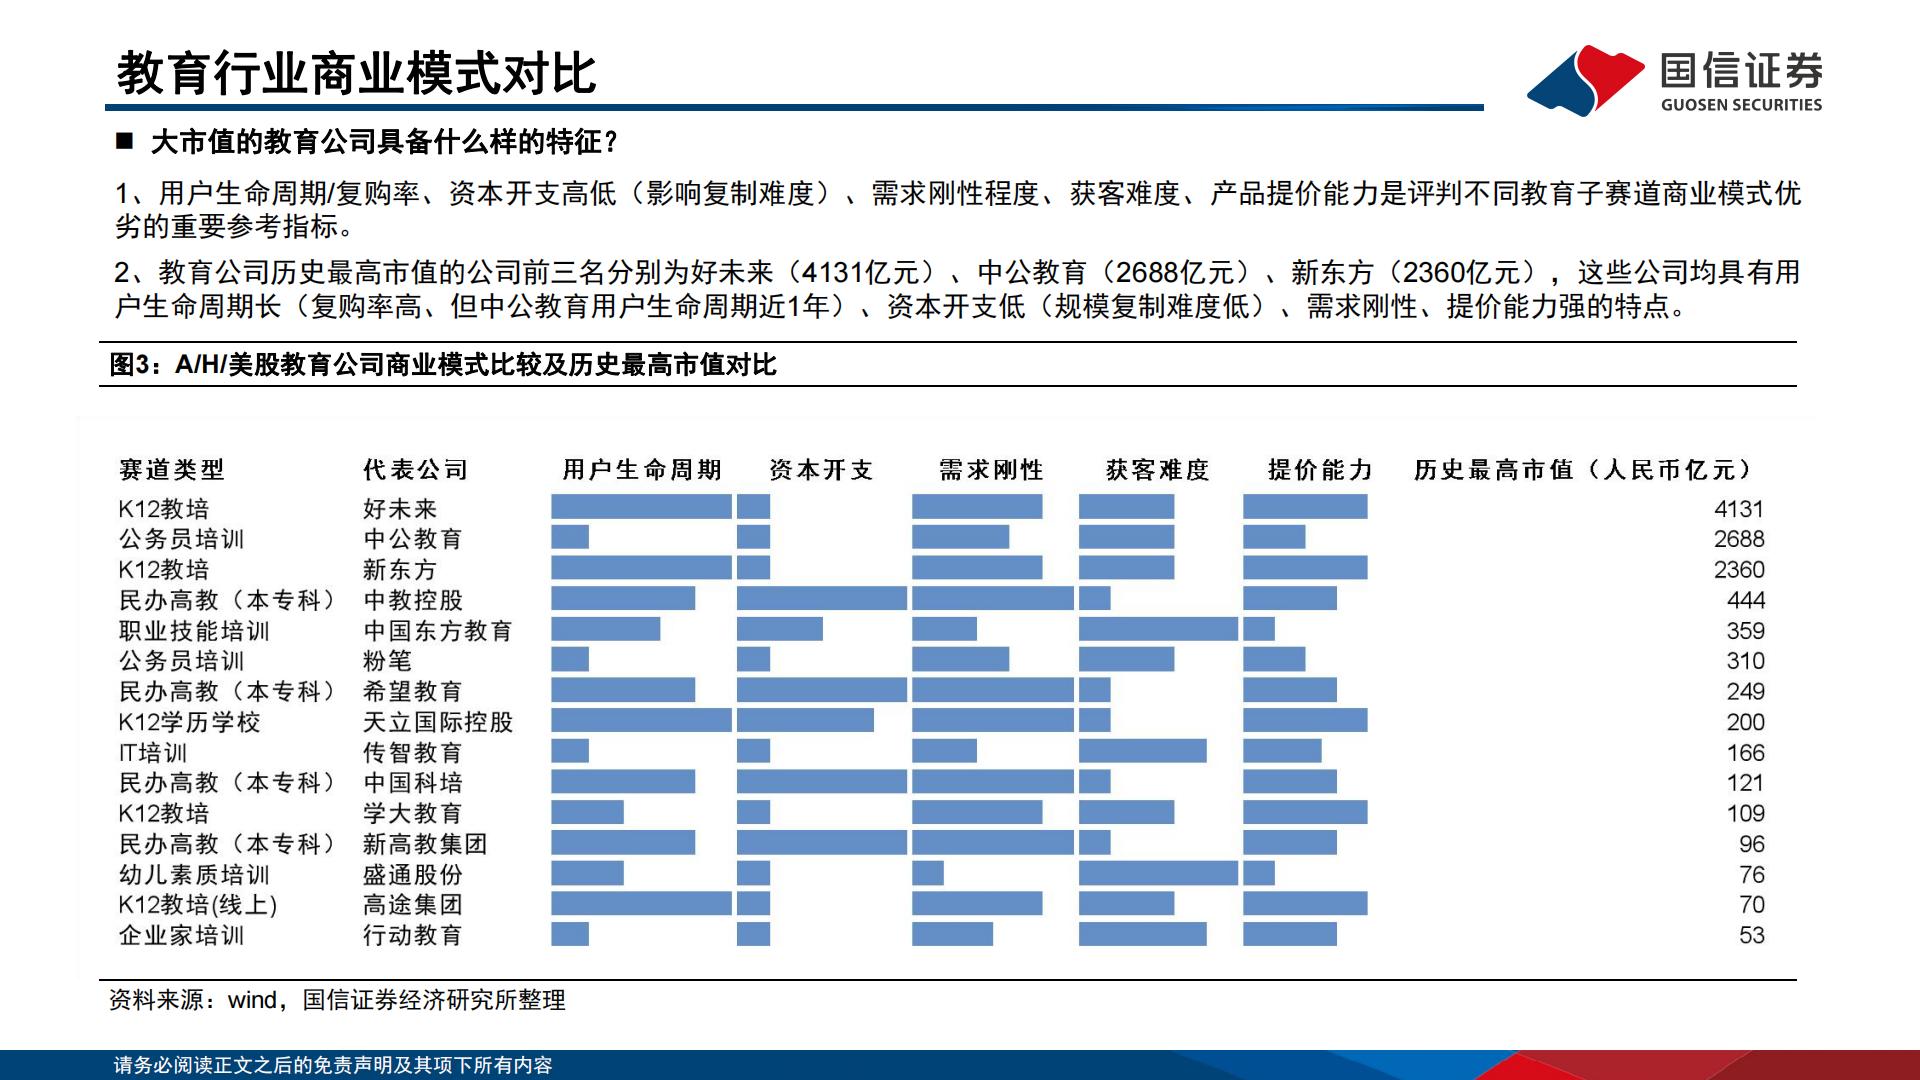
Task: Click 中国东方教育's 获客难度 bar
Action: coord(1158,629)
